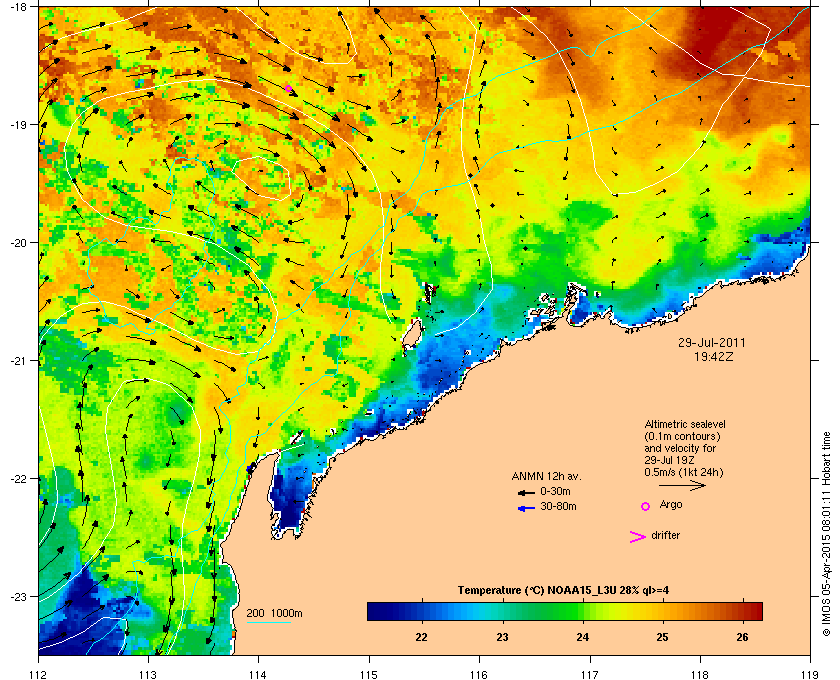840x680 pixels.
Task: Click the latitude axis label -20
Action: pos(18,243)
